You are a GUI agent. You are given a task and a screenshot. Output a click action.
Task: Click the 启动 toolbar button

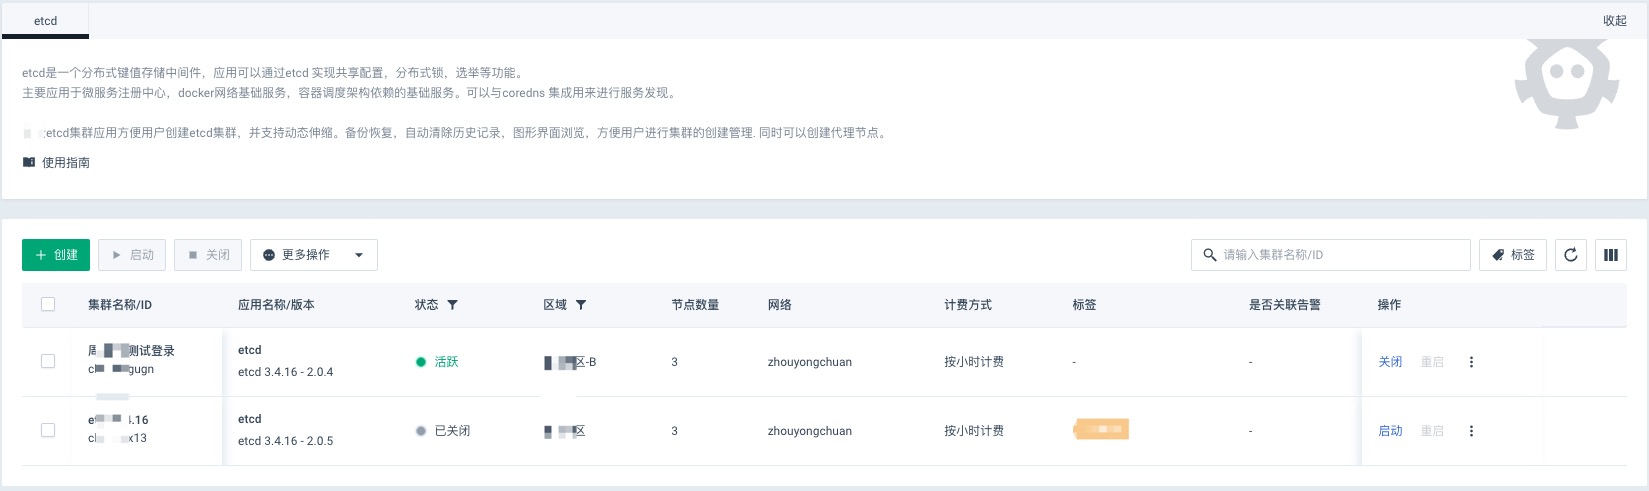tap(132, 255)
